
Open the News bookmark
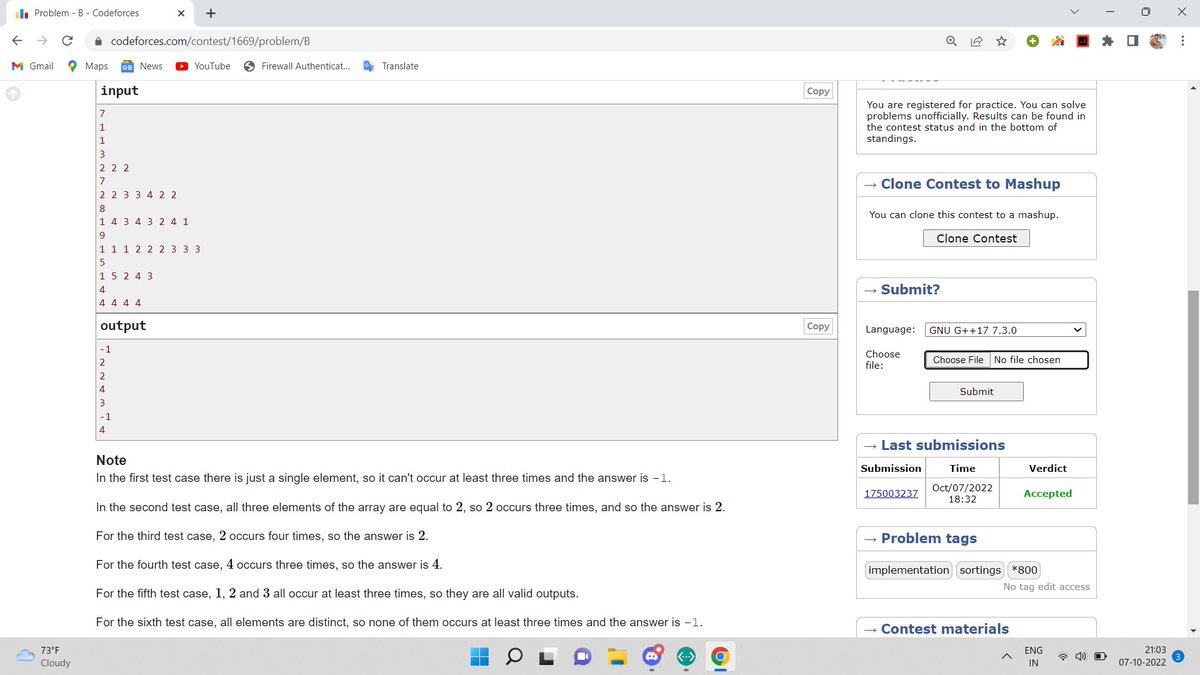coord(141,66)
